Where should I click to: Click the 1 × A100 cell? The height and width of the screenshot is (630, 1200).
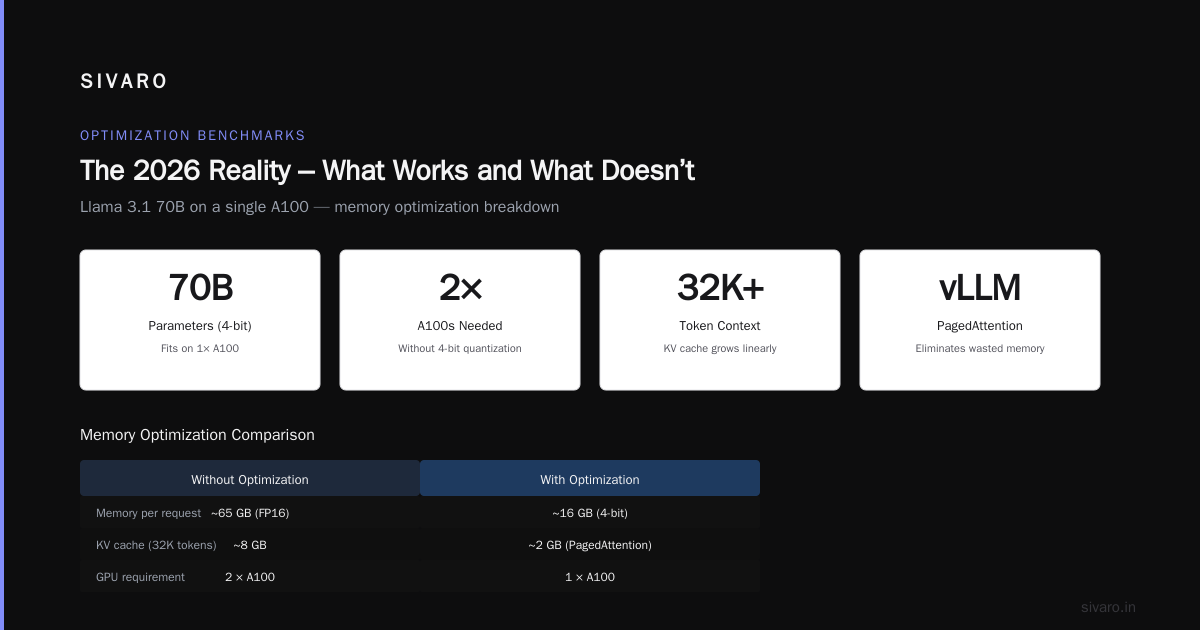[590, 577]
